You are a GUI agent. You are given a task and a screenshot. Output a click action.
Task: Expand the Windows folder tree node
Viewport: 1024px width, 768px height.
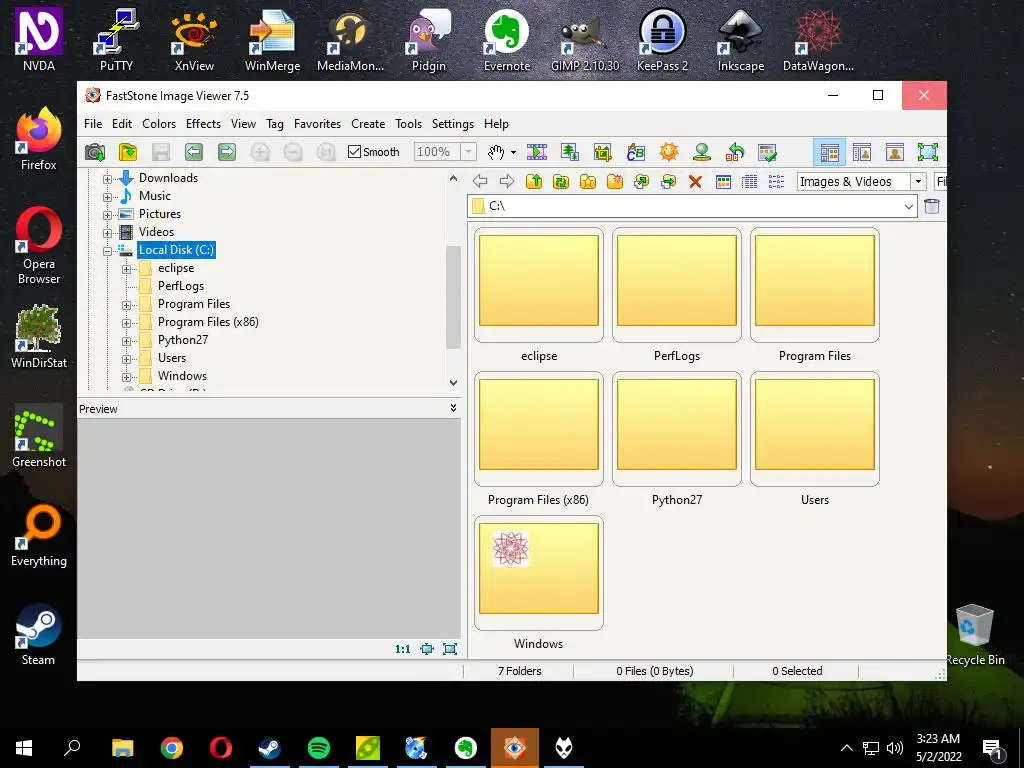tap(127, 377)
